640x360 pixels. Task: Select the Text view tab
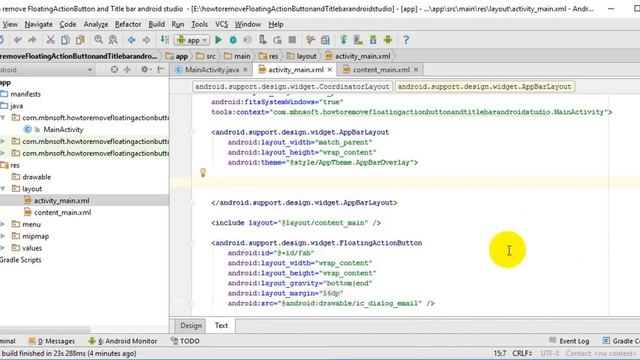(x=221, y=326)
